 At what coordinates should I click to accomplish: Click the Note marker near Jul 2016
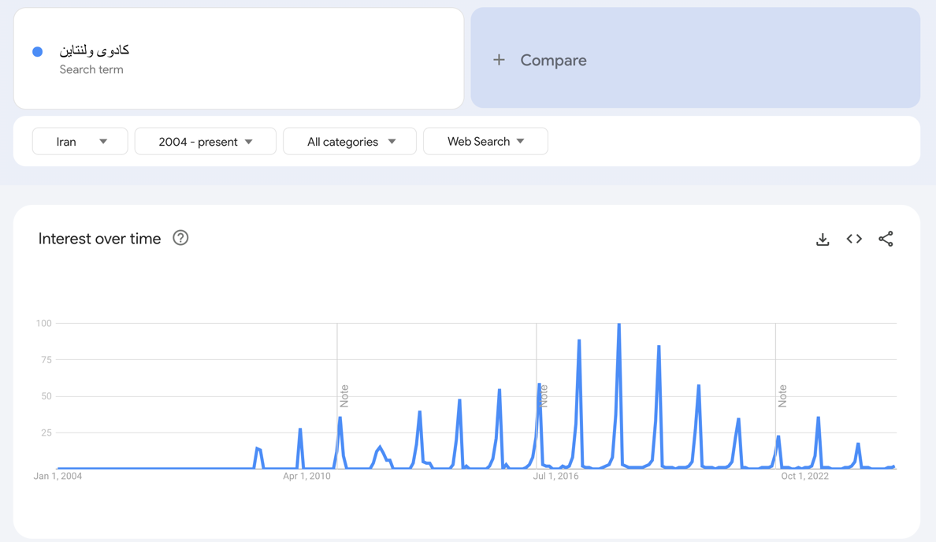click(544, 396)
